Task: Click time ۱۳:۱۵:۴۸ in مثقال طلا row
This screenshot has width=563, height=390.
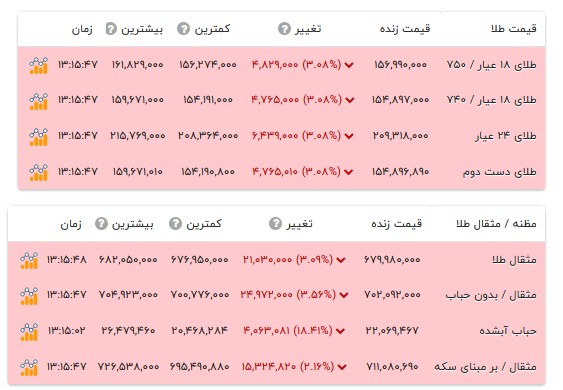Action: [x=67, y=259]
